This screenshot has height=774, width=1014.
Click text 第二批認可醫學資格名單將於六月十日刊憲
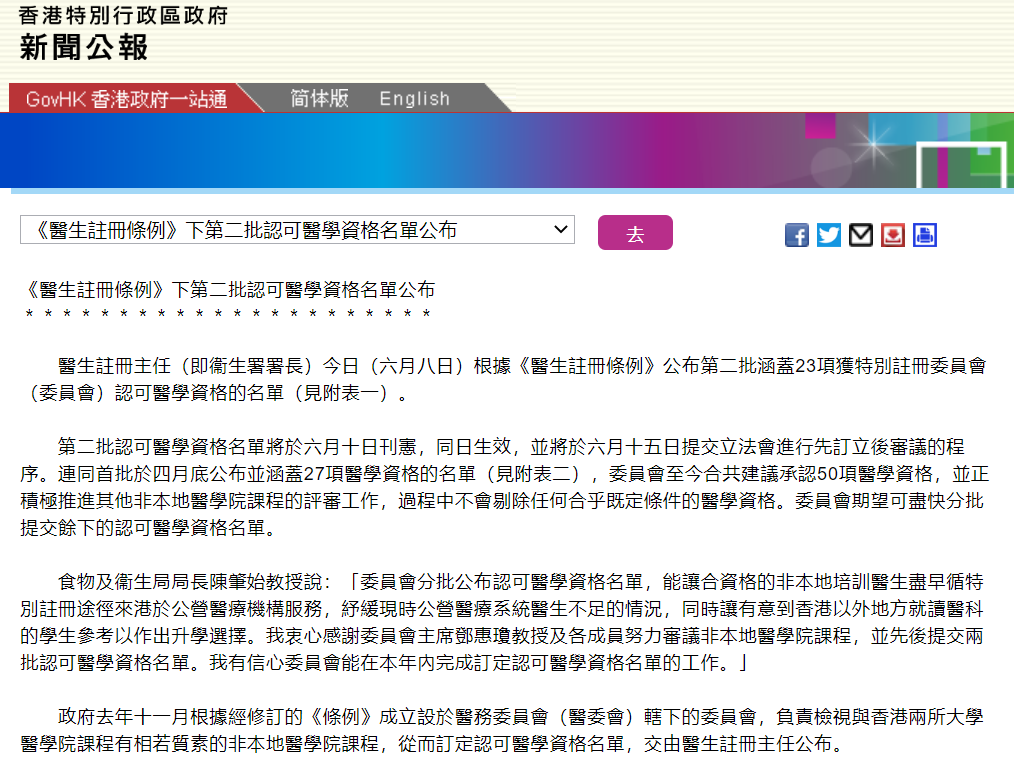click(237, 447)
